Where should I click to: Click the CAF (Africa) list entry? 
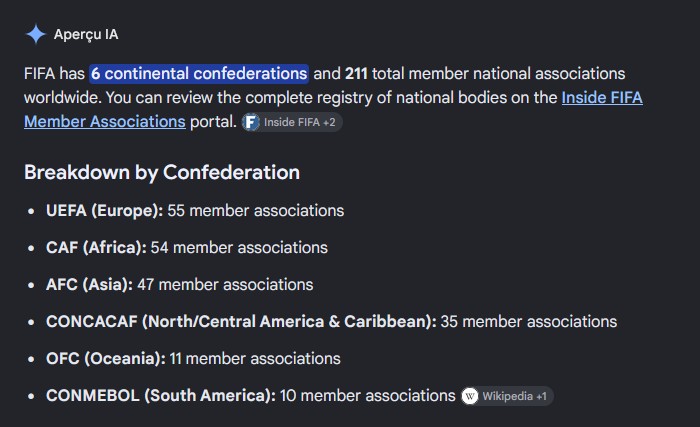[187, 247]
